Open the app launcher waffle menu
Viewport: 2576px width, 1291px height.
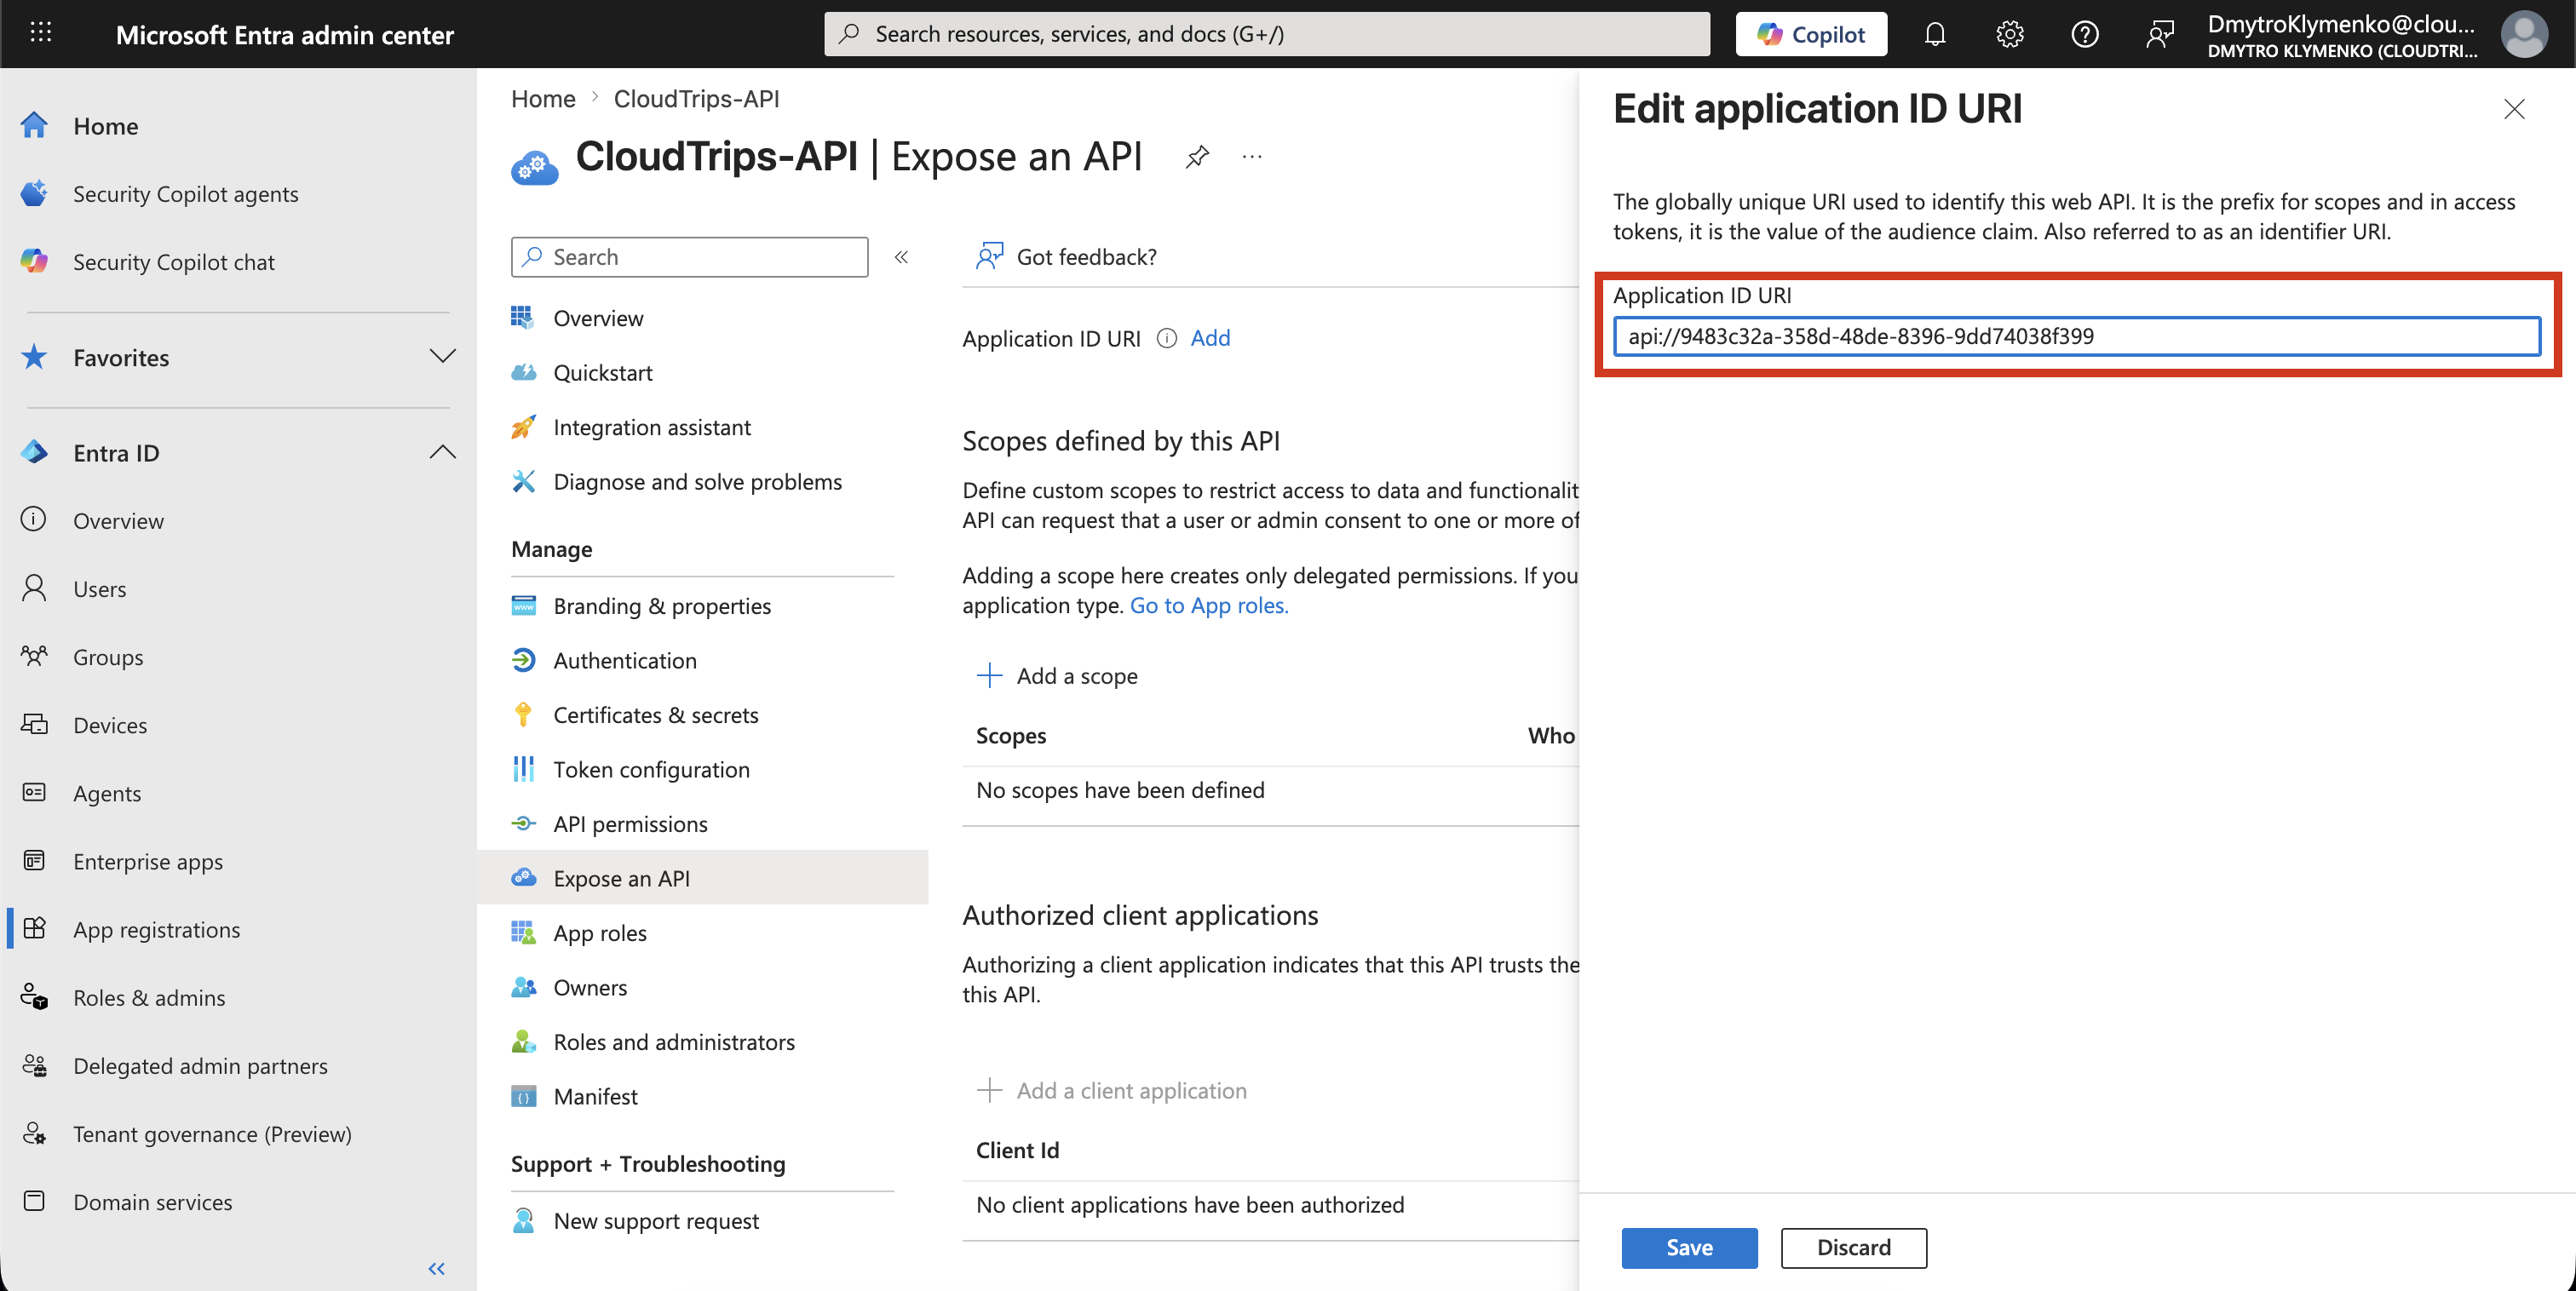pos(41,33)
